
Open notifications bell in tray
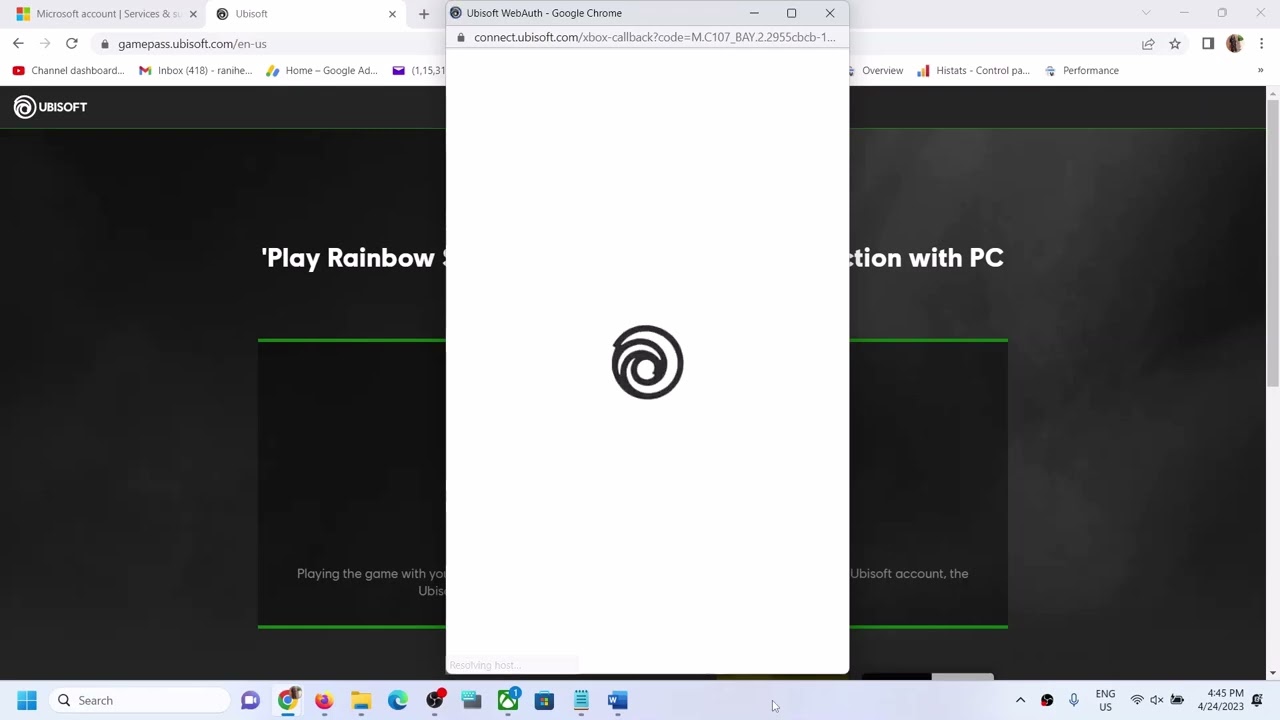tap(1258, 700)
